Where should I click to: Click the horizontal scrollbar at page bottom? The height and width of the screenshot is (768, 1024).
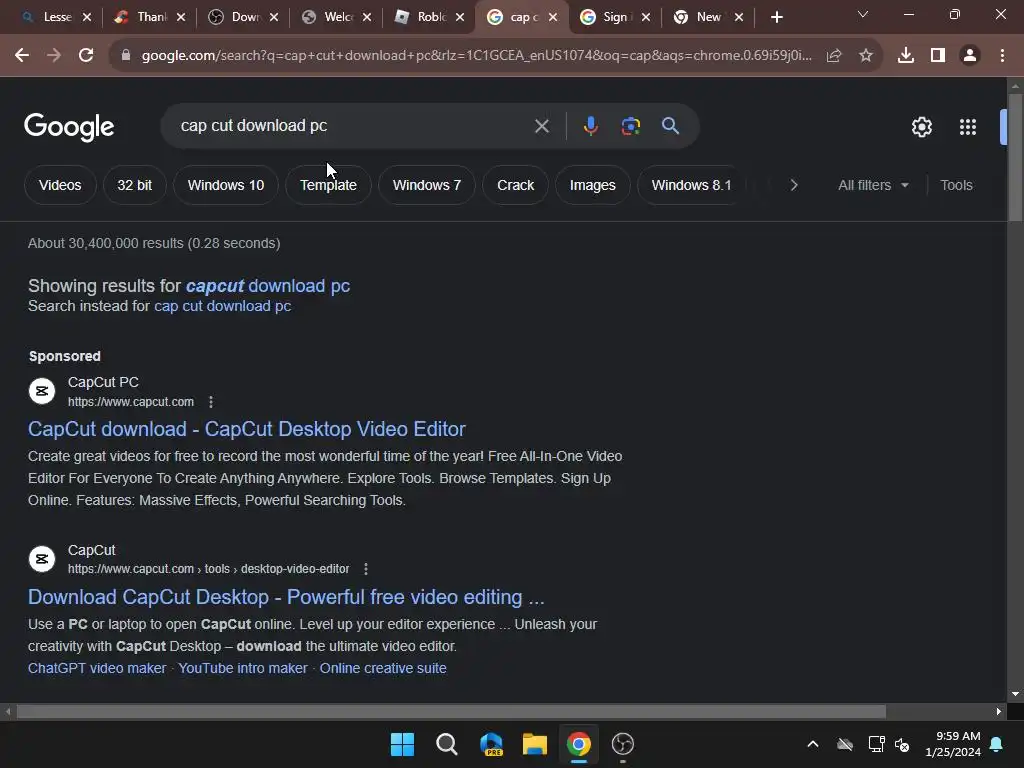click(451, 711)
